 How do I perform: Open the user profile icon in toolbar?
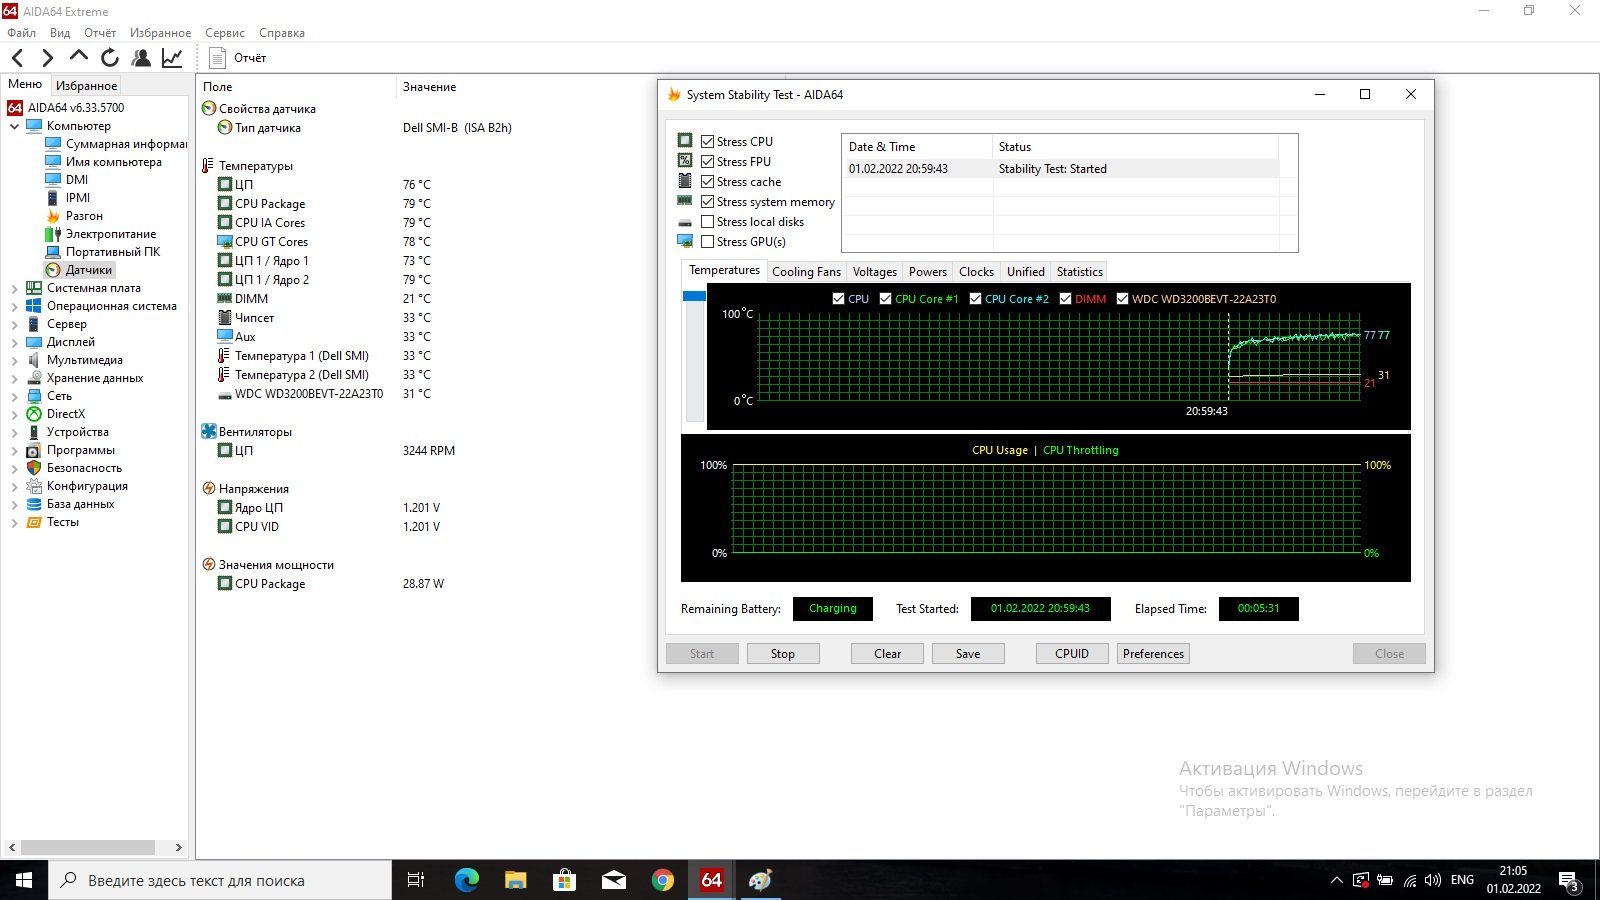(x=141, y=58)
